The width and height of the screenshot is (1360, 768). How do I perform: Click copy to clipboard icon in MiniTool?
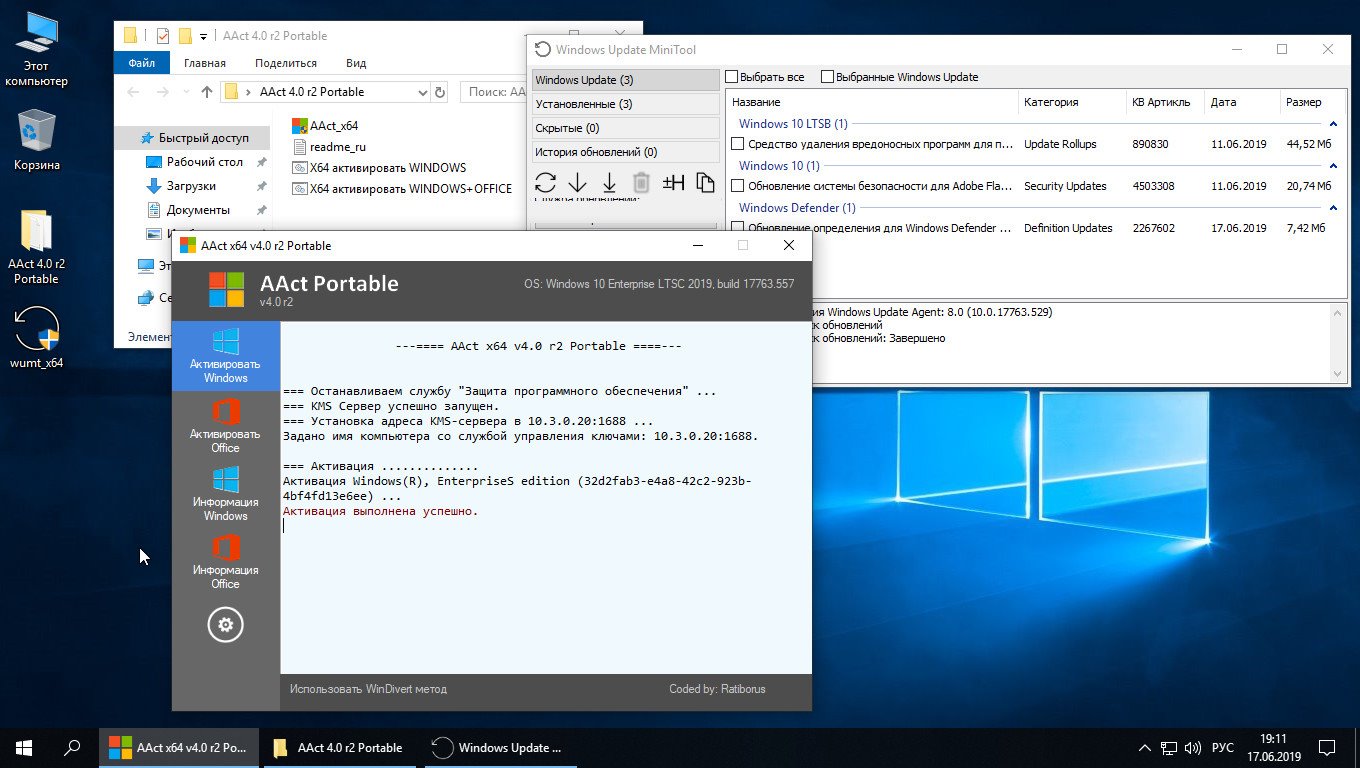(705, 182)
